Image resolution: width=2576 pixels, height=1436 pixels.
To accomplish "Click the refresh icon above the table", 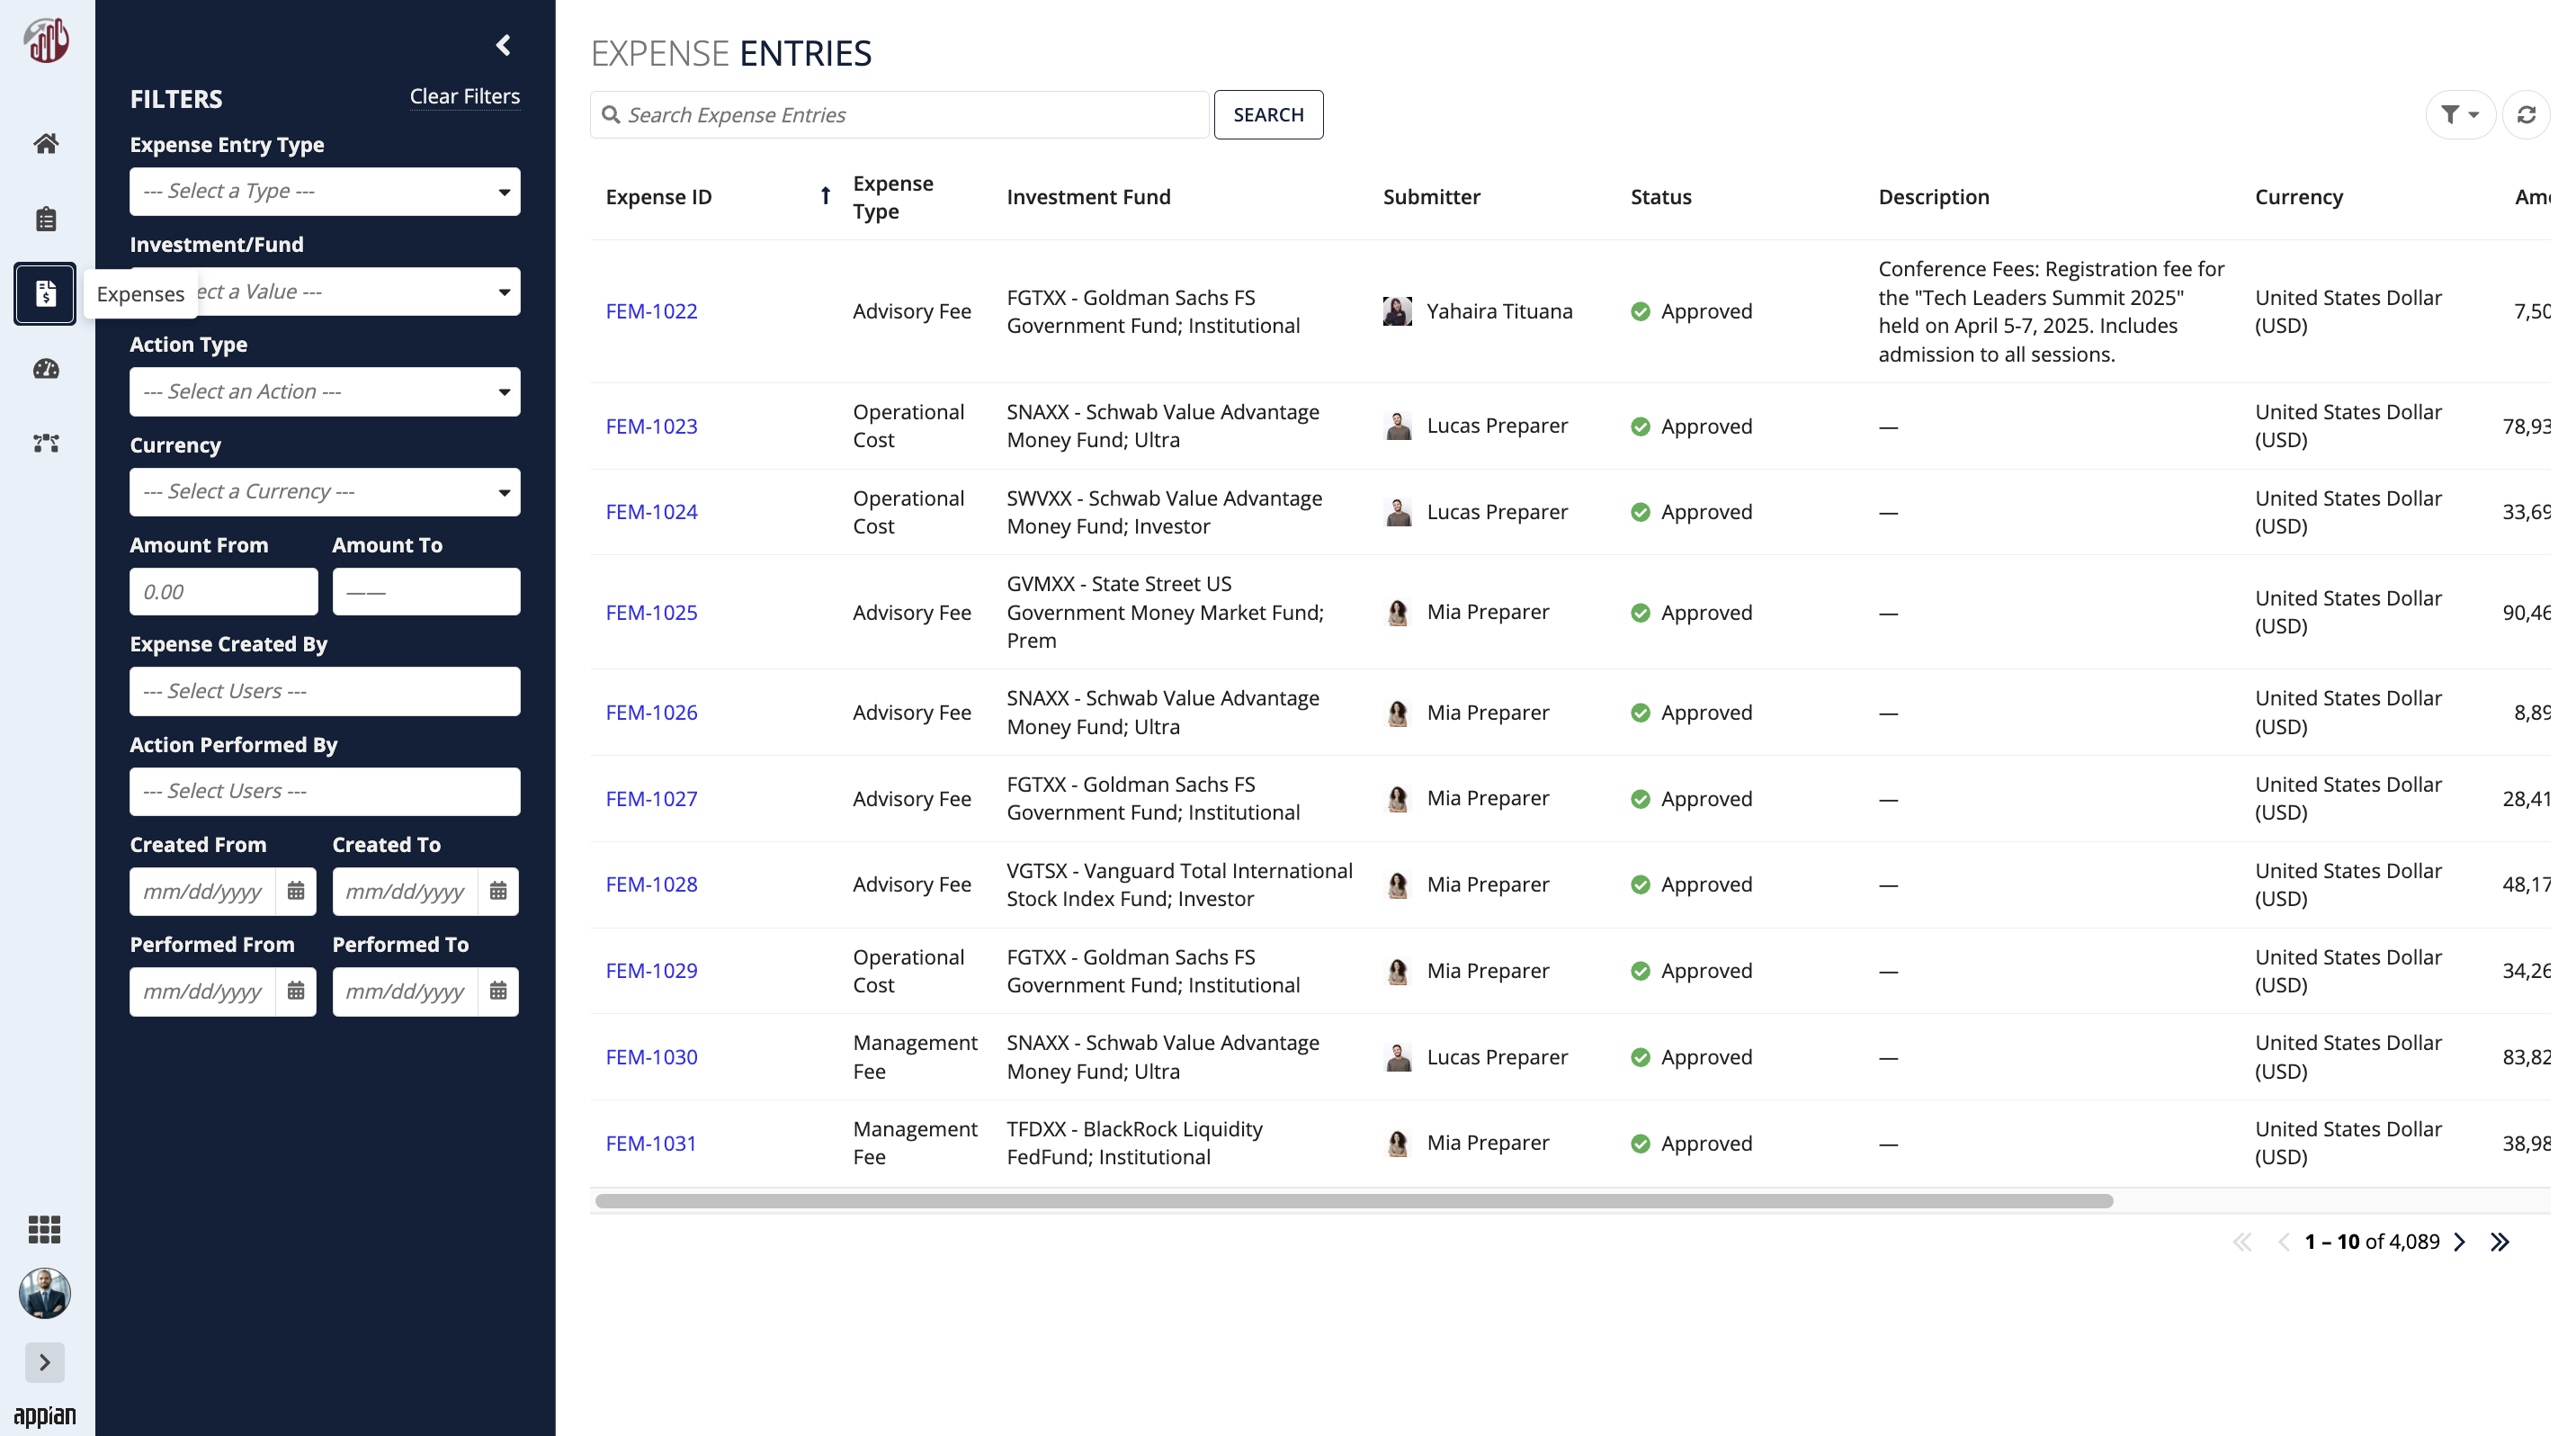I will coord(2525,115).
